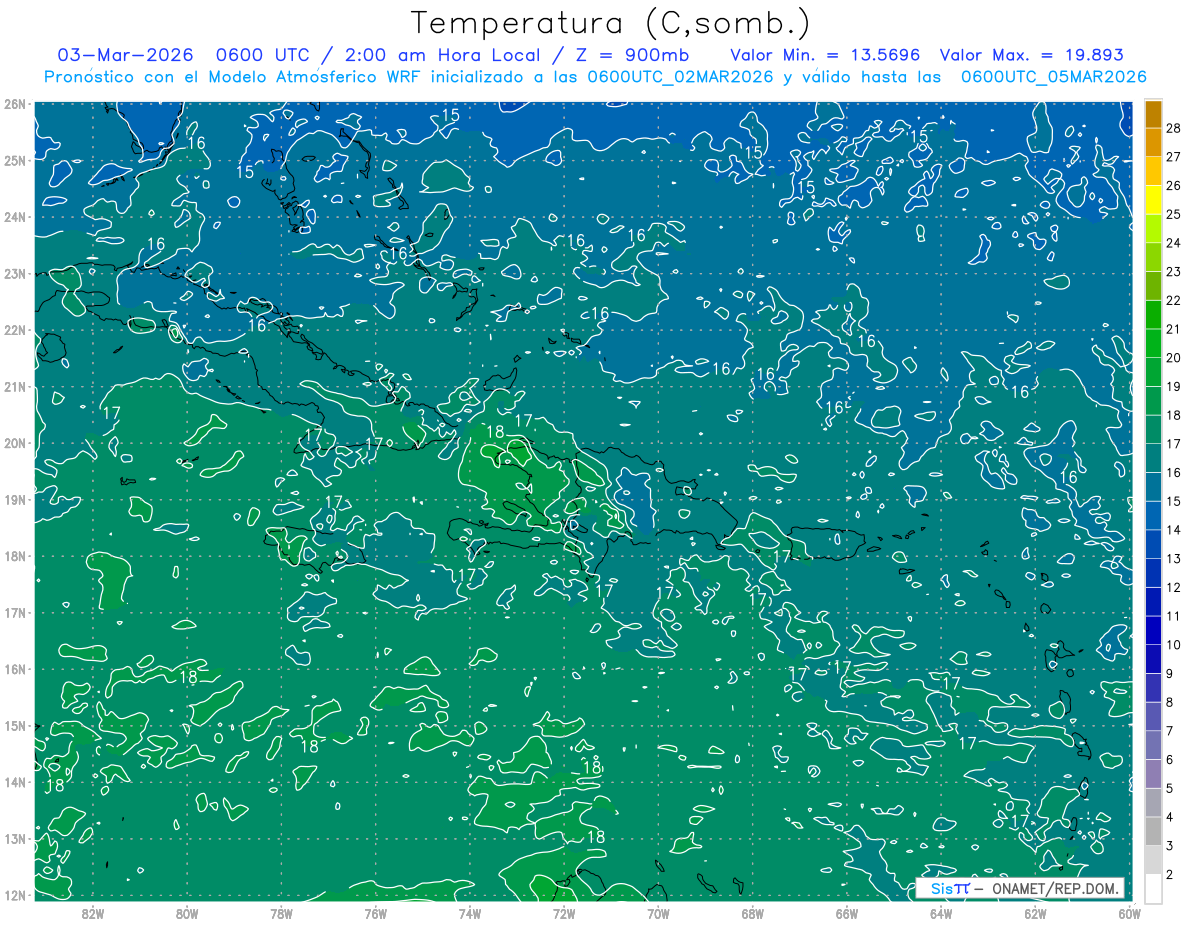The width and height of the screenshot is (1200, 927).
Task: Click the latitude label "16N"
Action: (14, 669)
